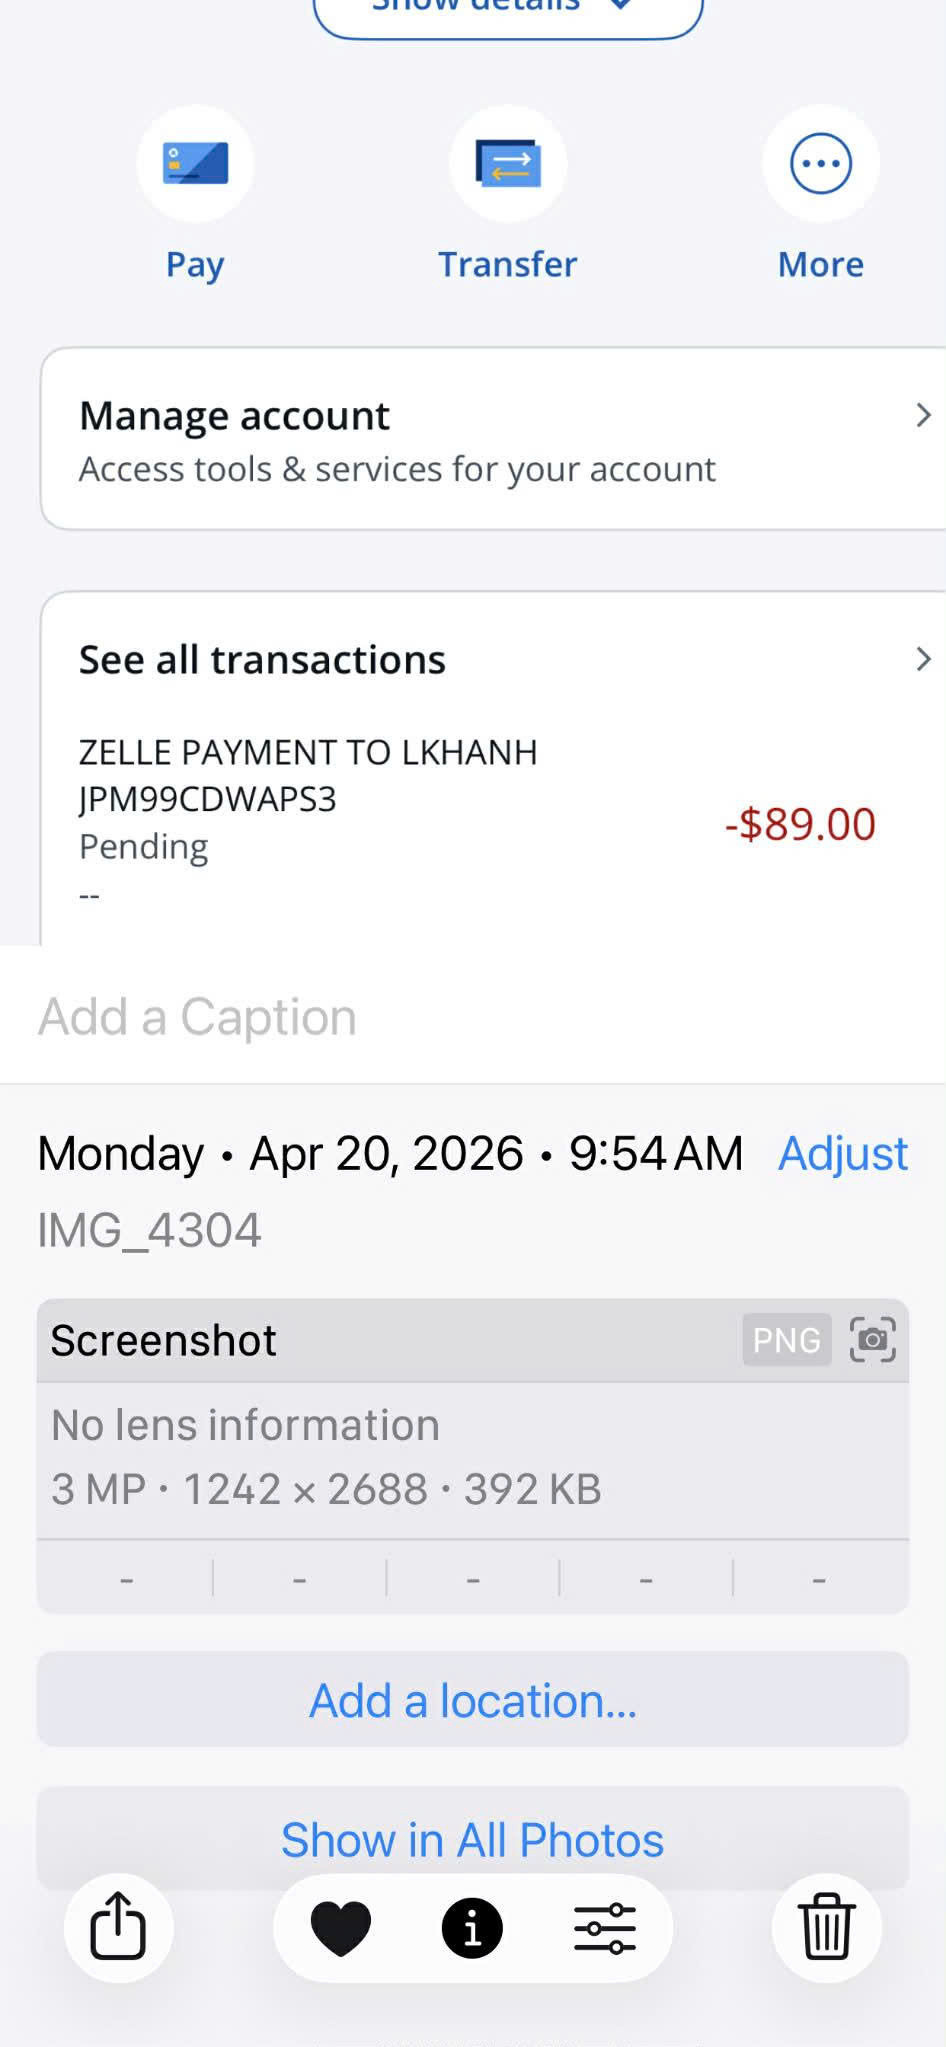The width and height of the screenshot is (946, 2047).
Task: Toggle the info panel icon
Action: pyautogui.click(x=472, y=1928)
